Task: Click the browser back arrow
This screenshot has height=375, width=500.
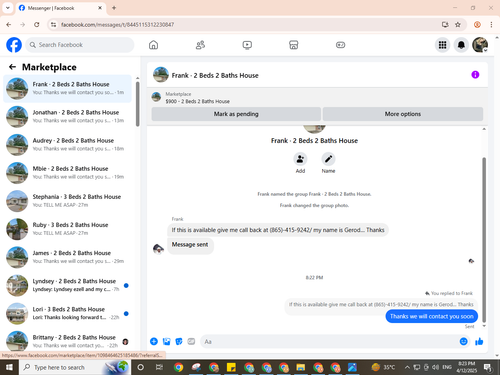Action: [9, 25]
